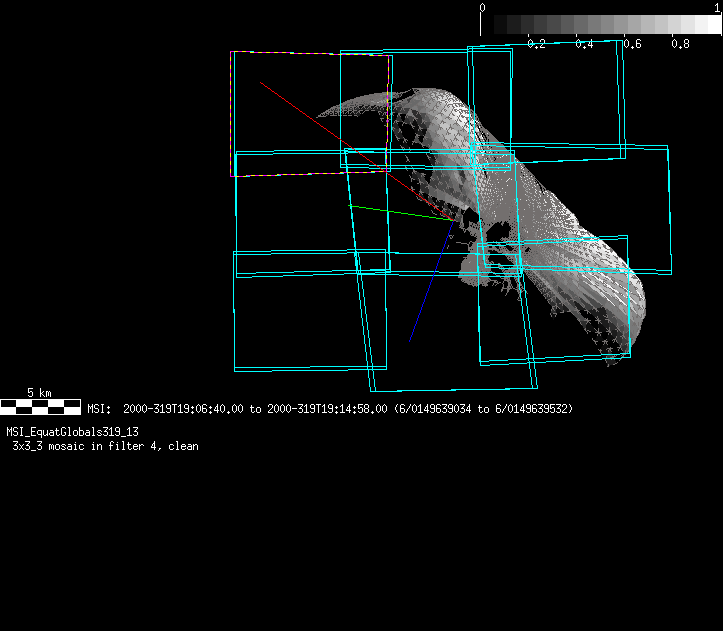Click the 0.6 tick label on color bar
The image size is (723, 631).
click(x=632, y=44)
